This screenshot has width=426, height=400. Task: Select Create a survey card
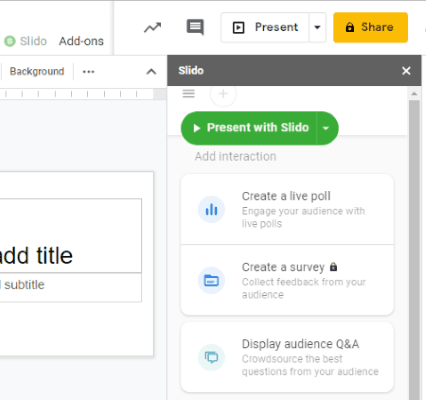(287, 280)
